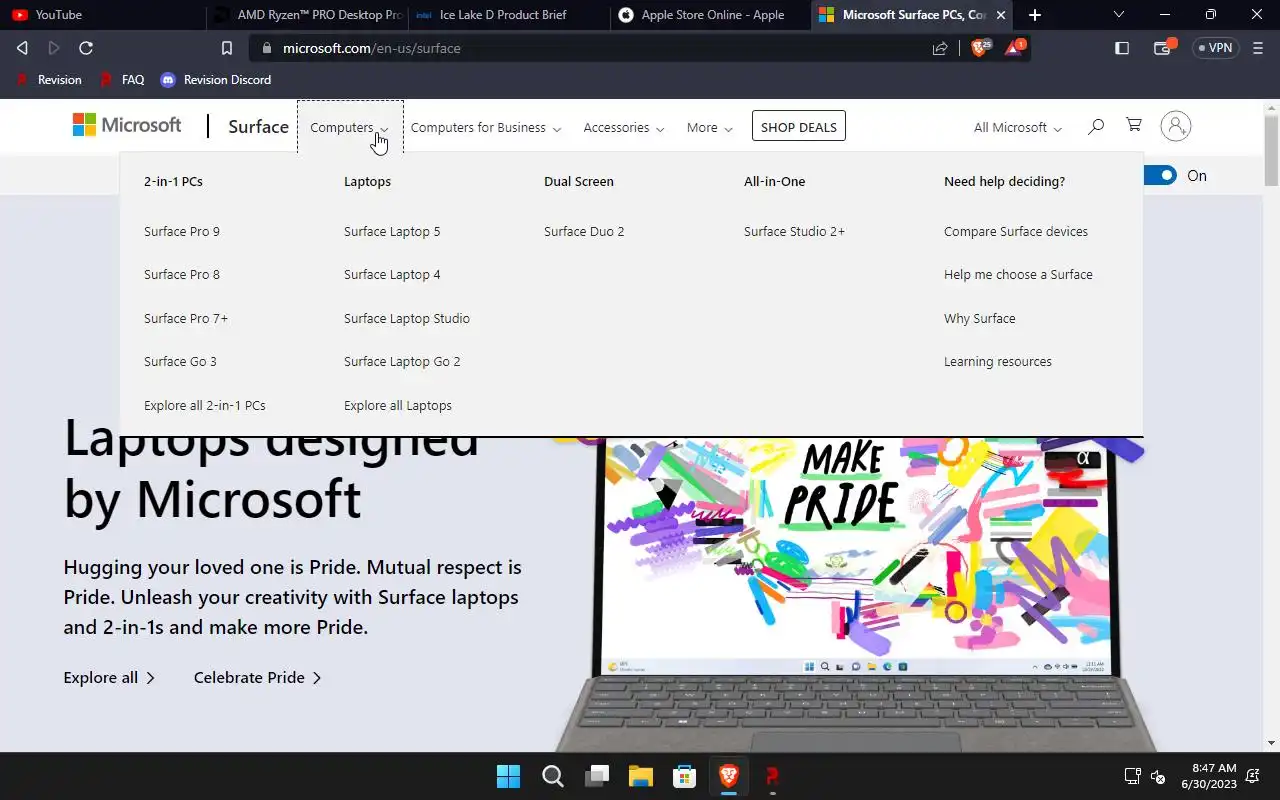Click the address bar URL field
The height and width of the screenshot is (800, 1280).
[x=590, y=48]
